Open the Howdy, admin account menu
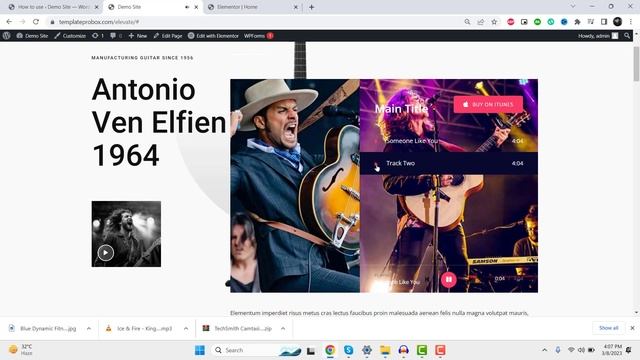This screenshot has height=360, width=640. [598, 36]
